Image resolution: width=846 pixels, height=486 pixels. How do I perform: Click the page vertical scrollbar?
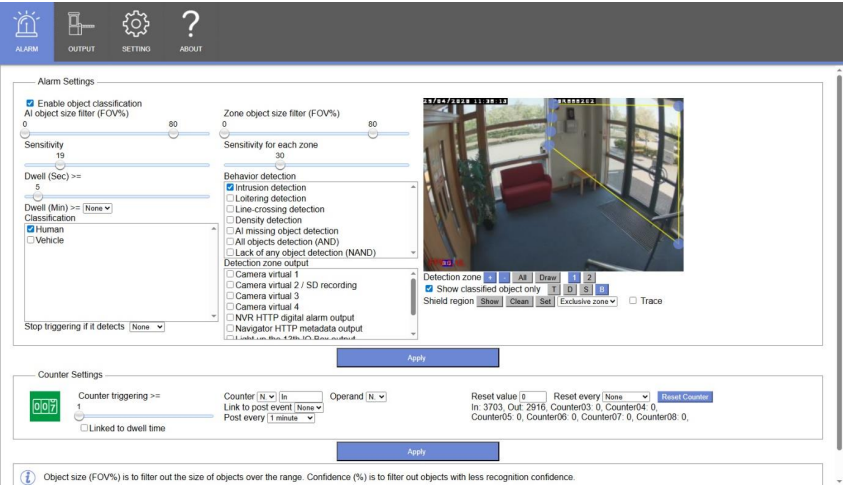click(x=839, y=262)
